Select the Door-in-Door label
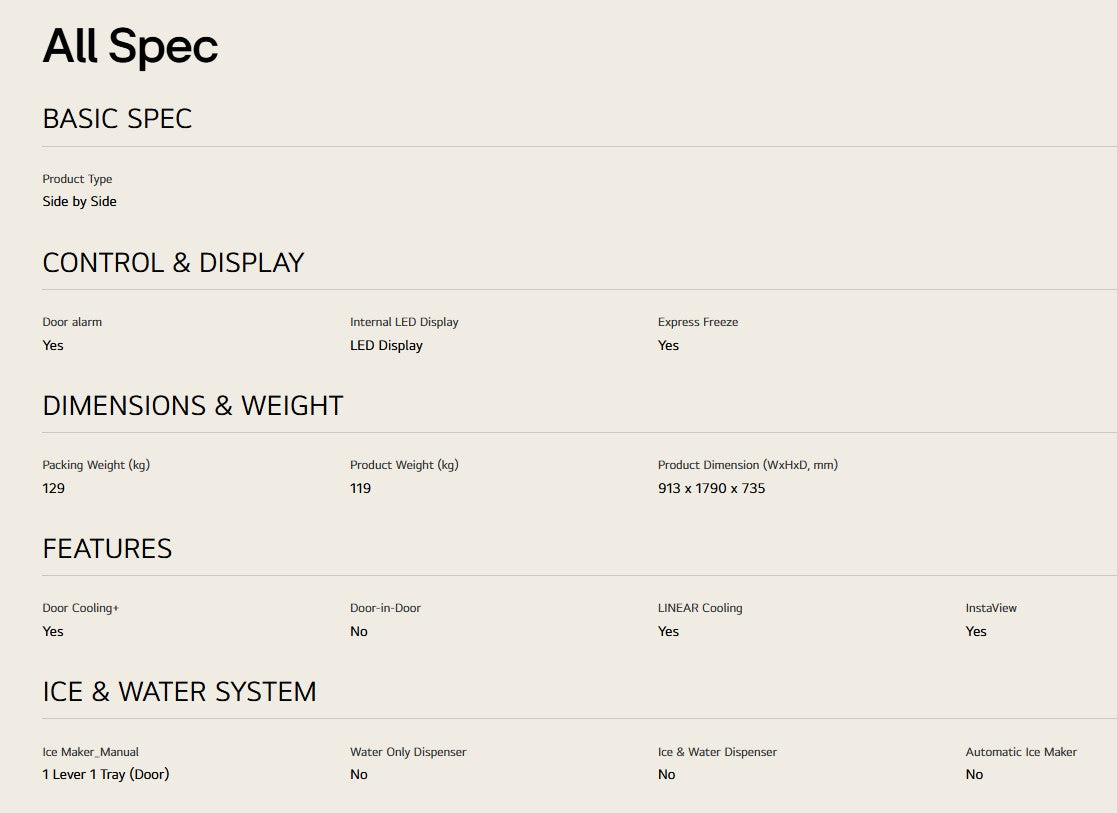Screen dimensions: 1117x813 pyautogui.click(x=385, y=608)
